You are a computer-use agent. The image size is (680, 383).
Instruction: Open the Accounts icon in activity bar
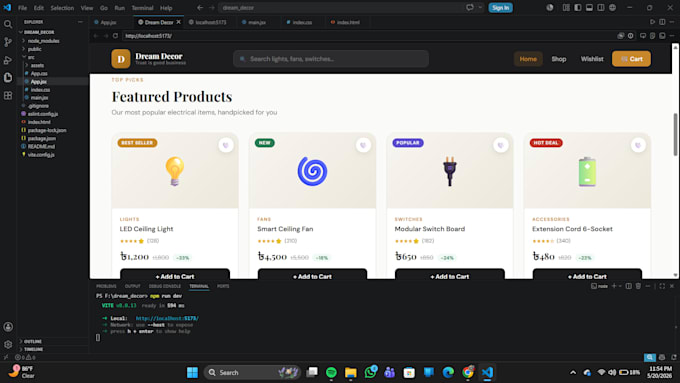pos(8,327)
